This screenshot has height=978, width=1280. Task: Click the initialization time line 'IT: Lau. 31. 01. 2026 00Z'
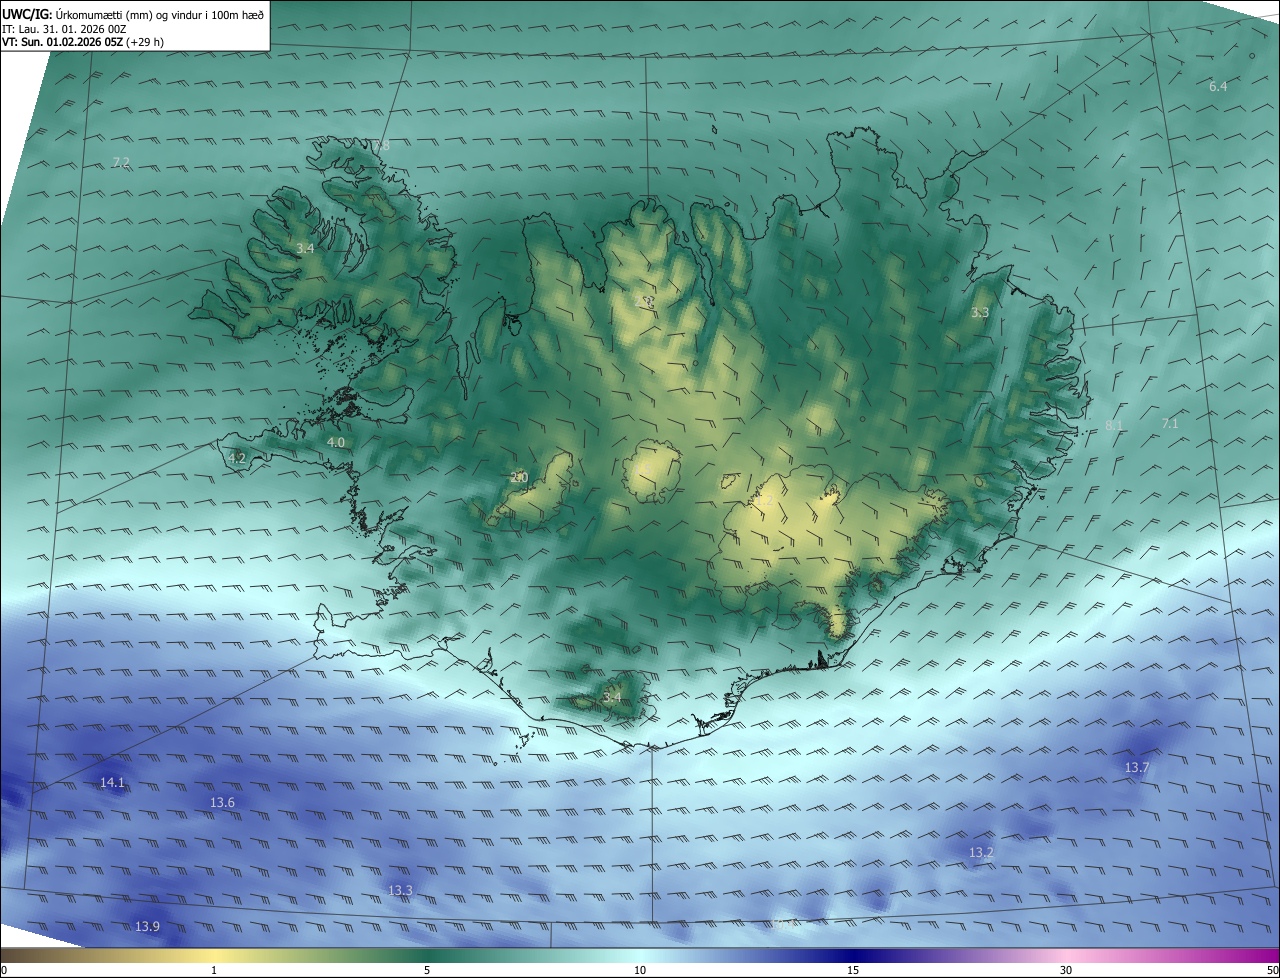point(65,28)
